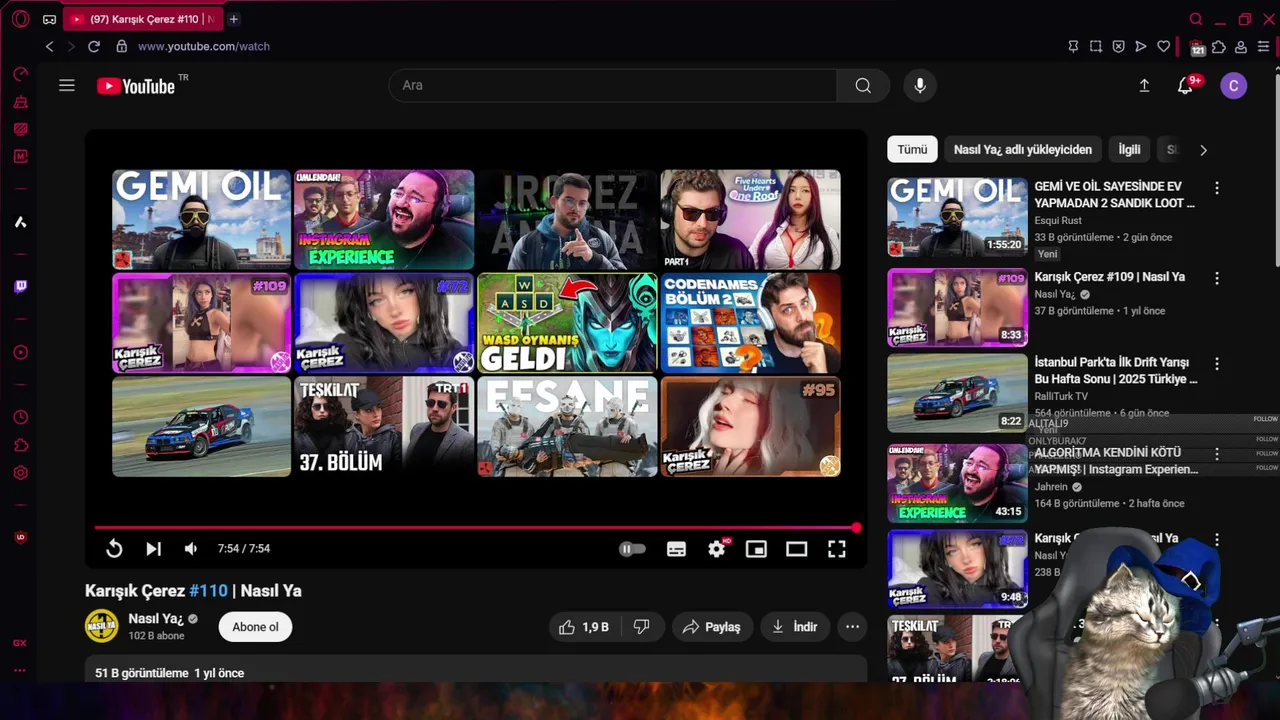Open the three-dot more actions button
The width and height of the screenshot is (1280, 720).
tap(852, 627)
